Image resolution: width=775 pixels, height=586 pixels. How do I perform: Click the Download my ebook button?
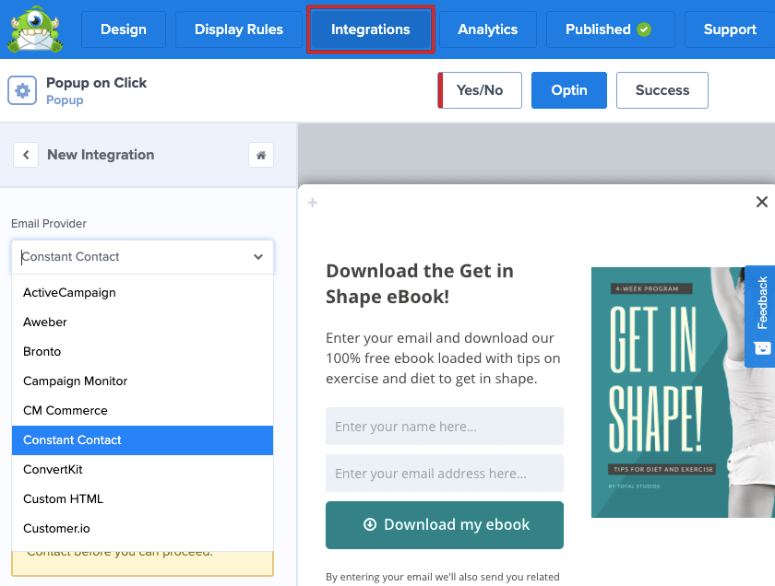coord(444,525)
